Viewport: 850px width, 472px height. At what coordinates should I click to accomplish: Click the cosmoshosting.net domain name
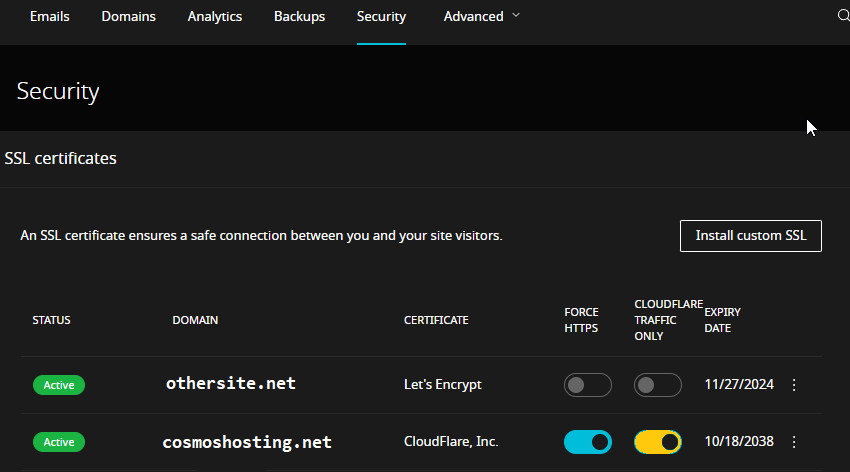247,442
